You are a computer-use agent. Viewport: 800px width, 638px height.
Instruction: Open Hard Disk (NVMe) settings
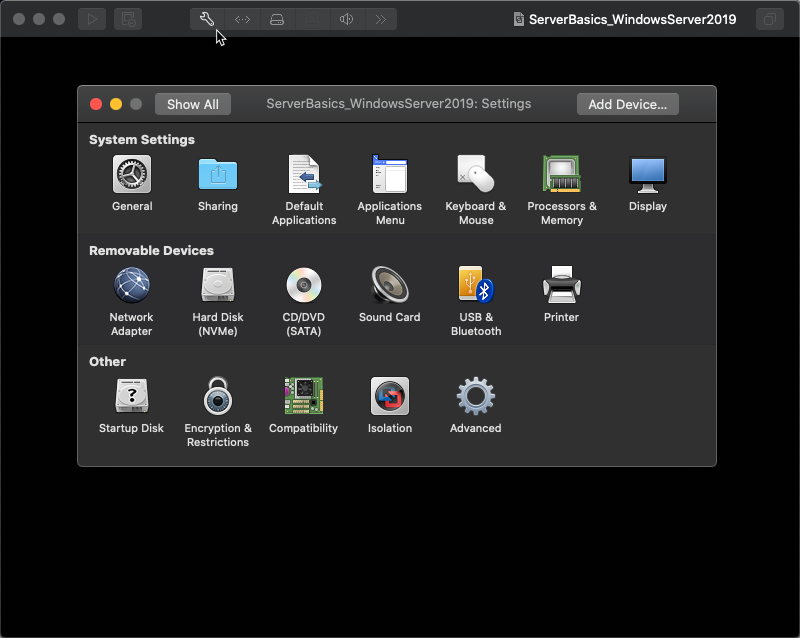[x=218, y=285]
